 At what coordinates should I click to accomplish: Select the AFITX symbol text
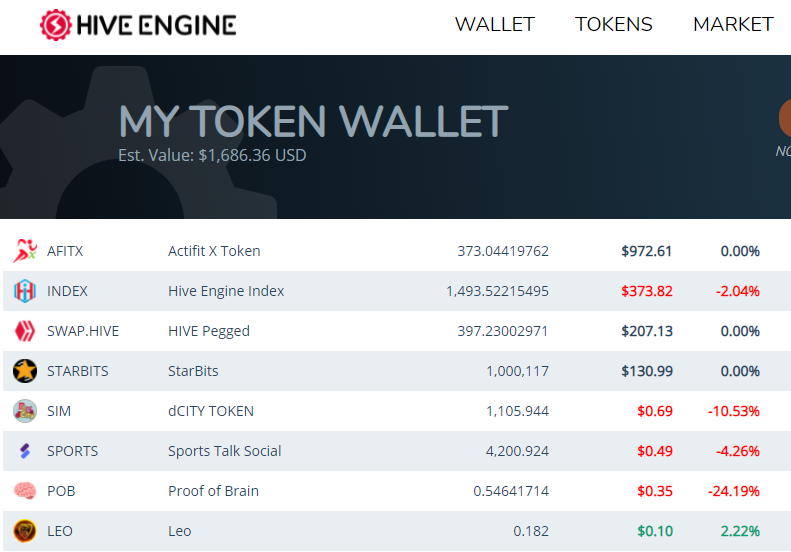(65, 251)
